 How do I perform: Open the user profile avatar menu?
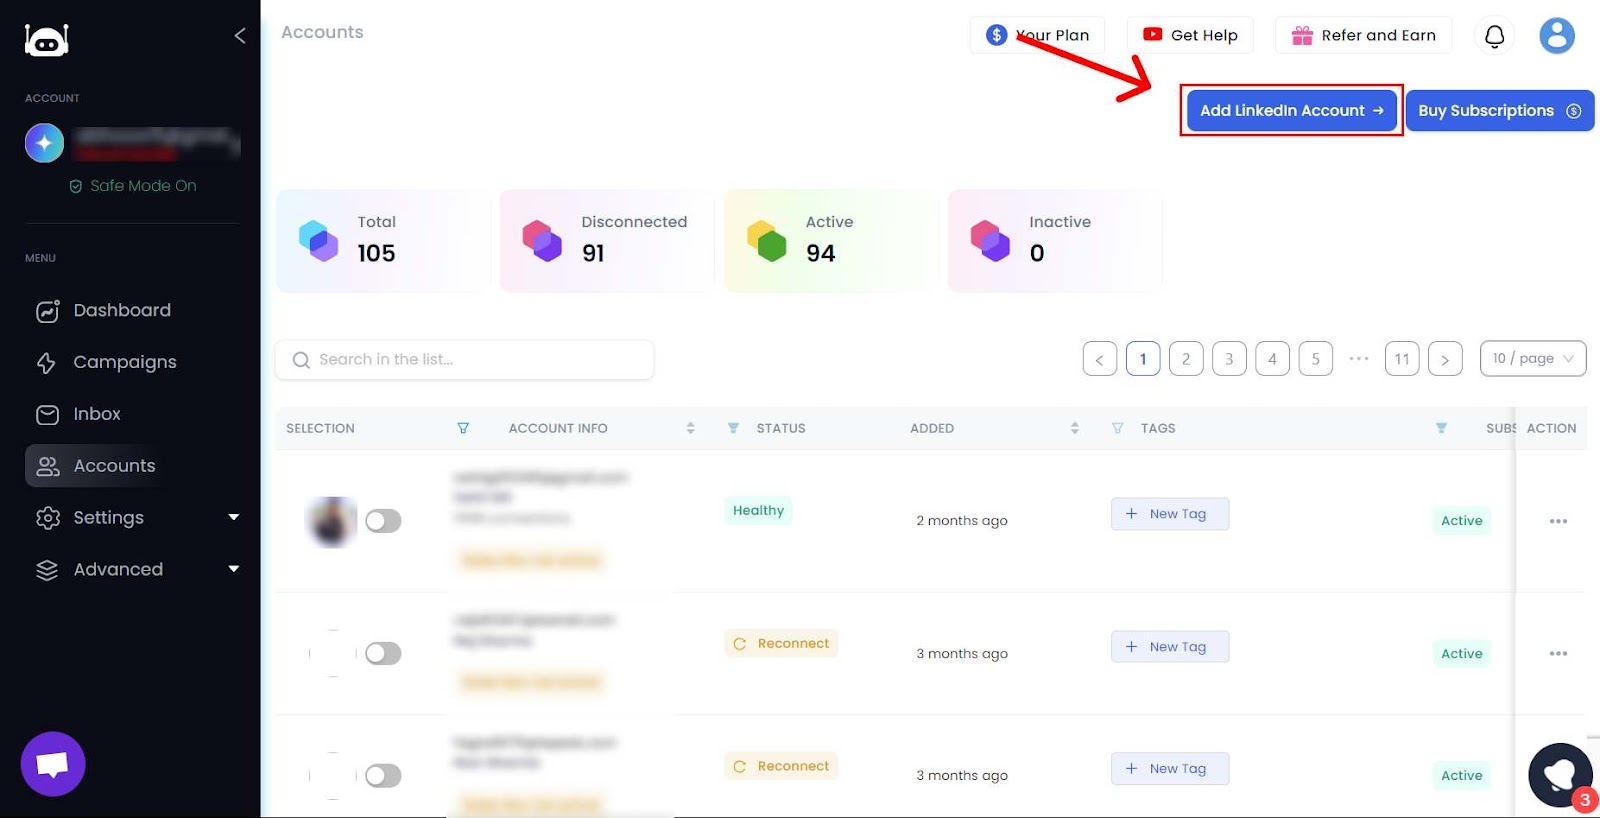coord(1557,36)
